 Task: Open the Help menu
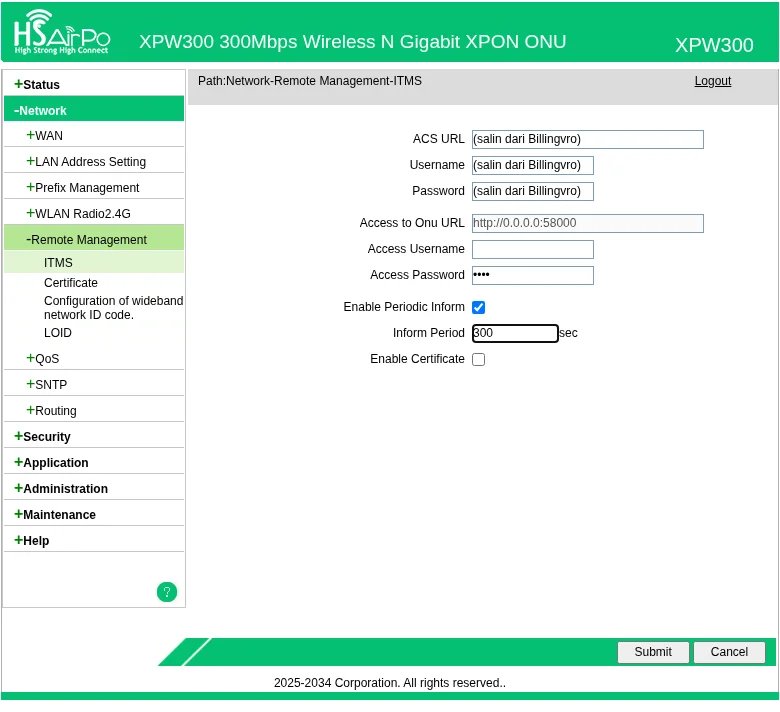pyautogui.click(x=94, y=540)
